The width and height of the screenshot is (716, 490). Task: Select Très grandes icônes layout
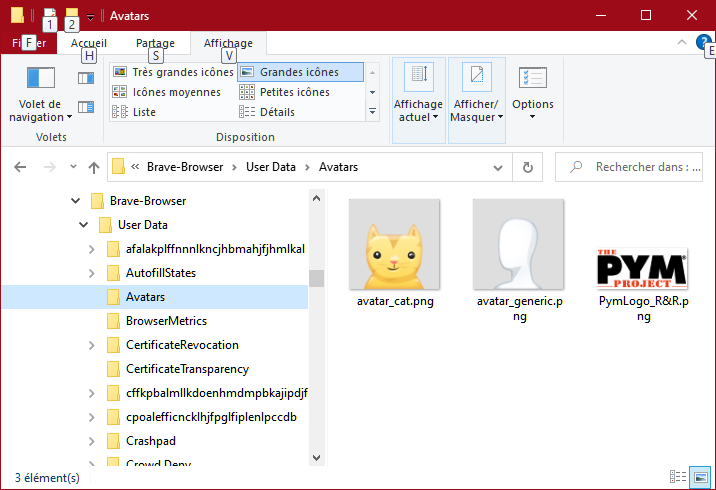(173, 72)
